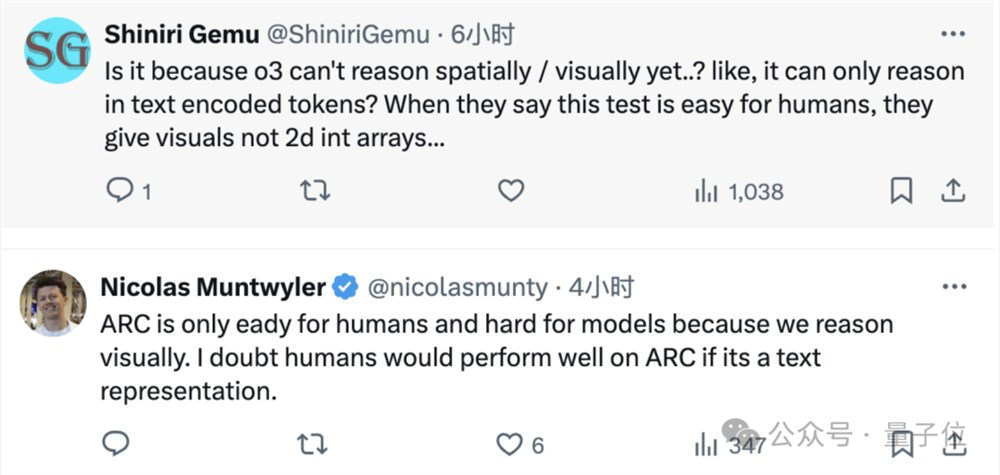Click the Nicolas Muntwyler display name

pos(213,288)
